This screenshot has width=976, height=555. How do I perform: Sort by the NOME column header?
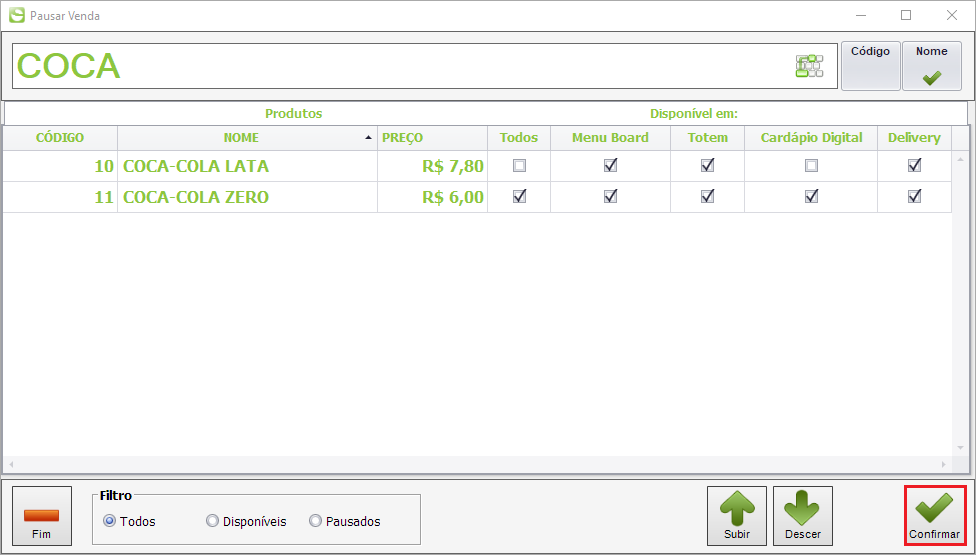247,138
